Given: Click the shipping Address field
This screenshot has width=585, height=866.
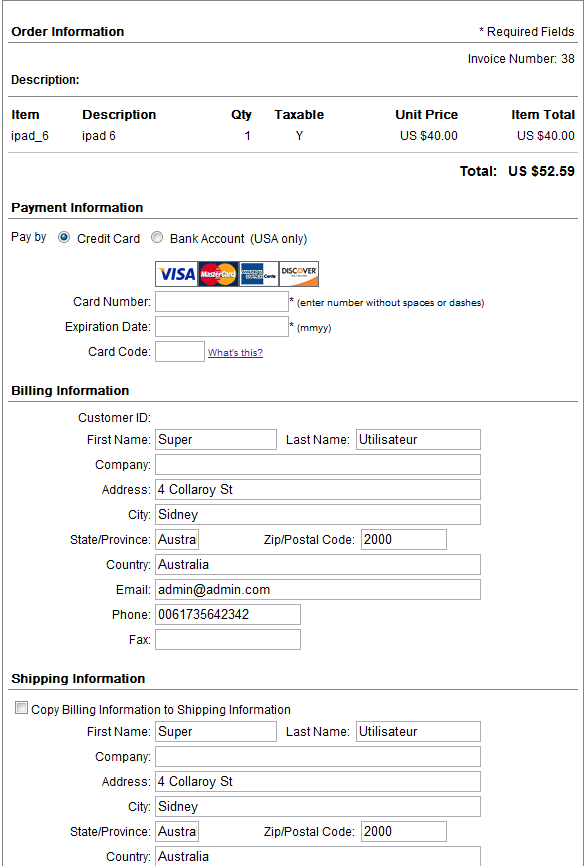Looking at the screenshot, I should pyautogui.click(x=318, y=781).
